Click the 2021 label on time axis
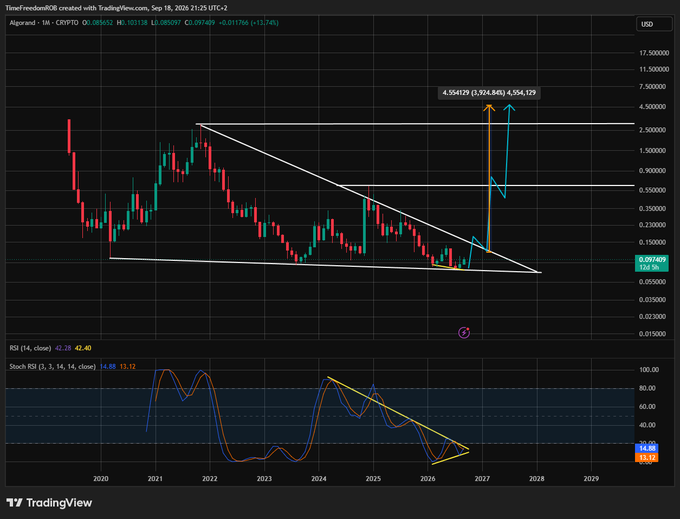Screen dimensions: 680x519 click(x=155, y=479)
